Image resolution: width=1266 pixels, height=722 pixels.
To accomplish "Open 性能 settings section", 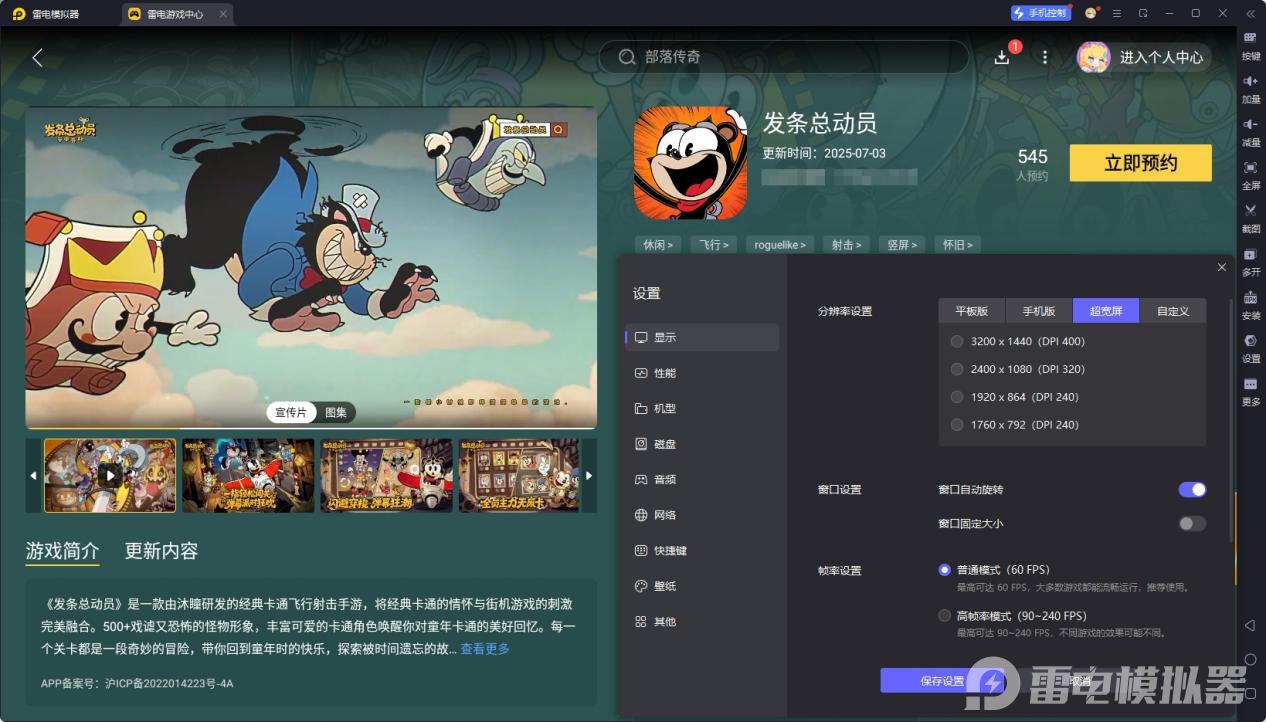I will pos(702,373).
